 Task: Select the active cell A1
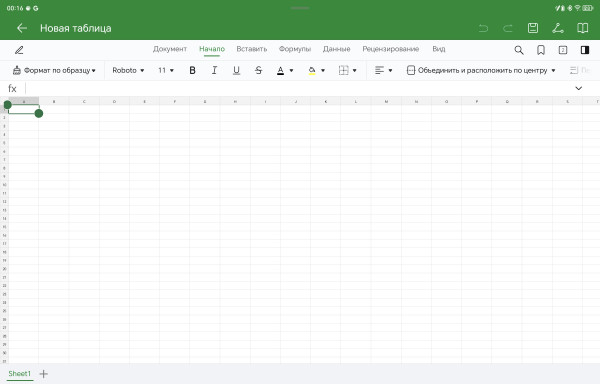click(23, 109)
